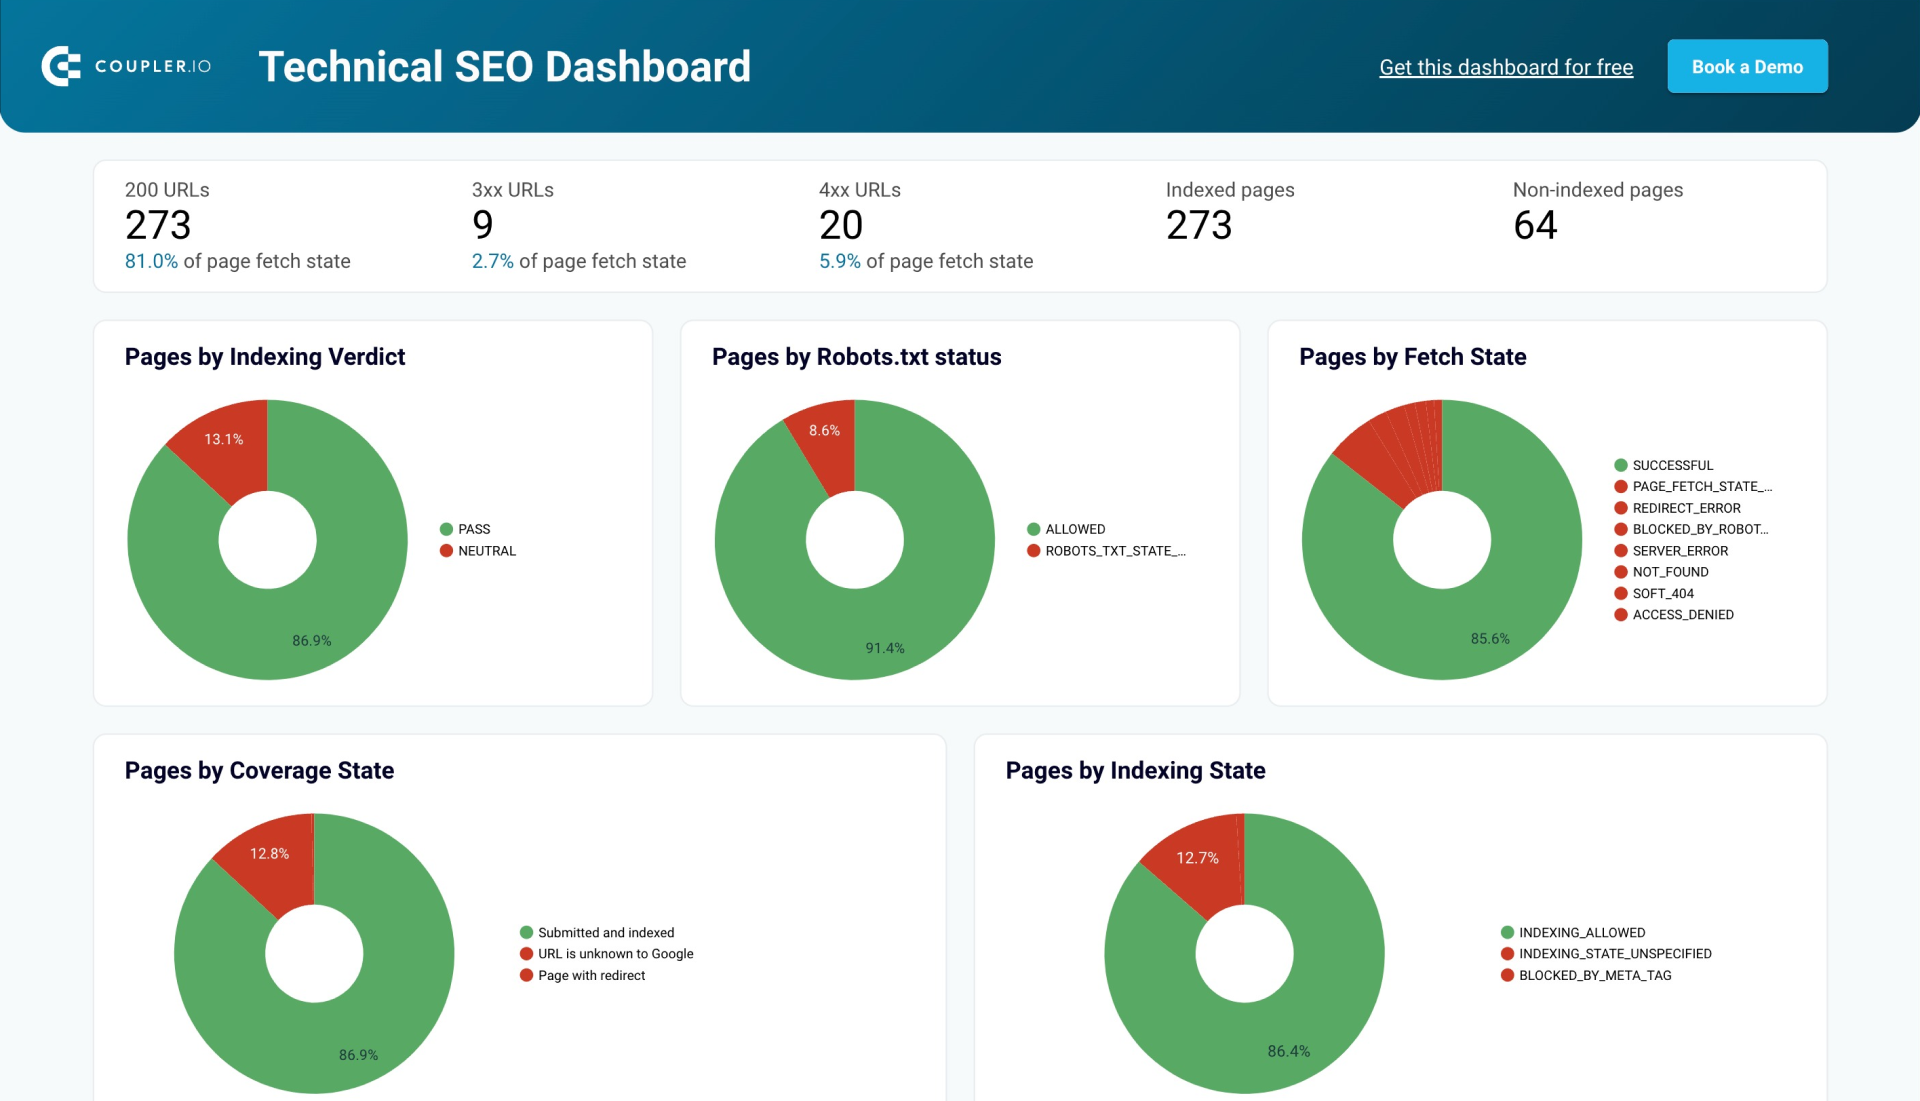
Task: Click the INDEXING_ALLOWED legend marker dot
Action: point(1507,931)
